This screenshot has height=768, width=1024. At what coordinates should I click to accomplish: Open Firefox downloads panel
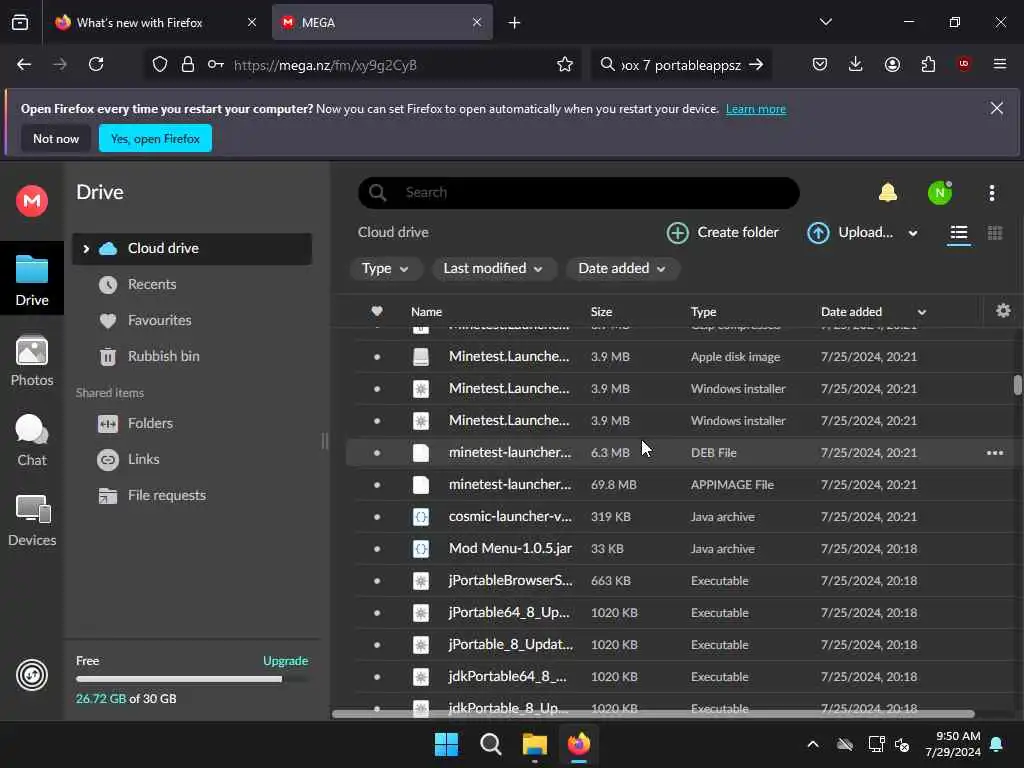click(x=856, y=64)
